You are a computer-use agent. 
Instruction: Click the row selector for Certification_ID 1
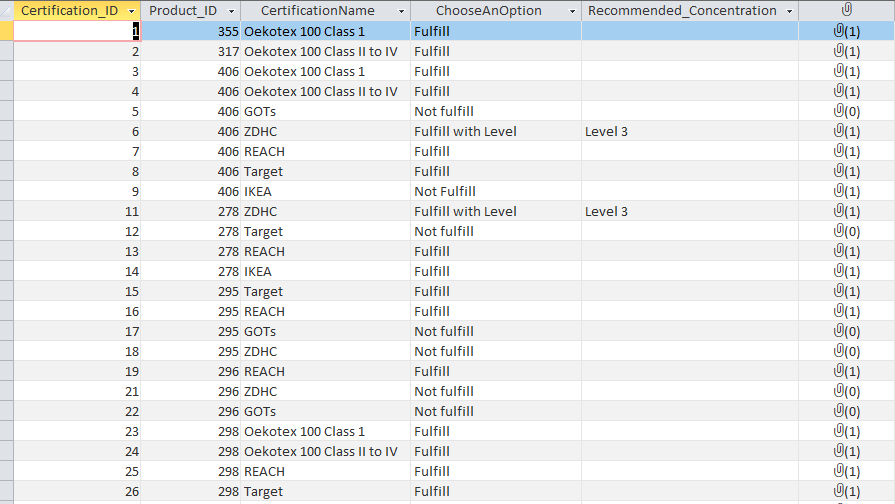pyautogui.click(x=6, y=31)
